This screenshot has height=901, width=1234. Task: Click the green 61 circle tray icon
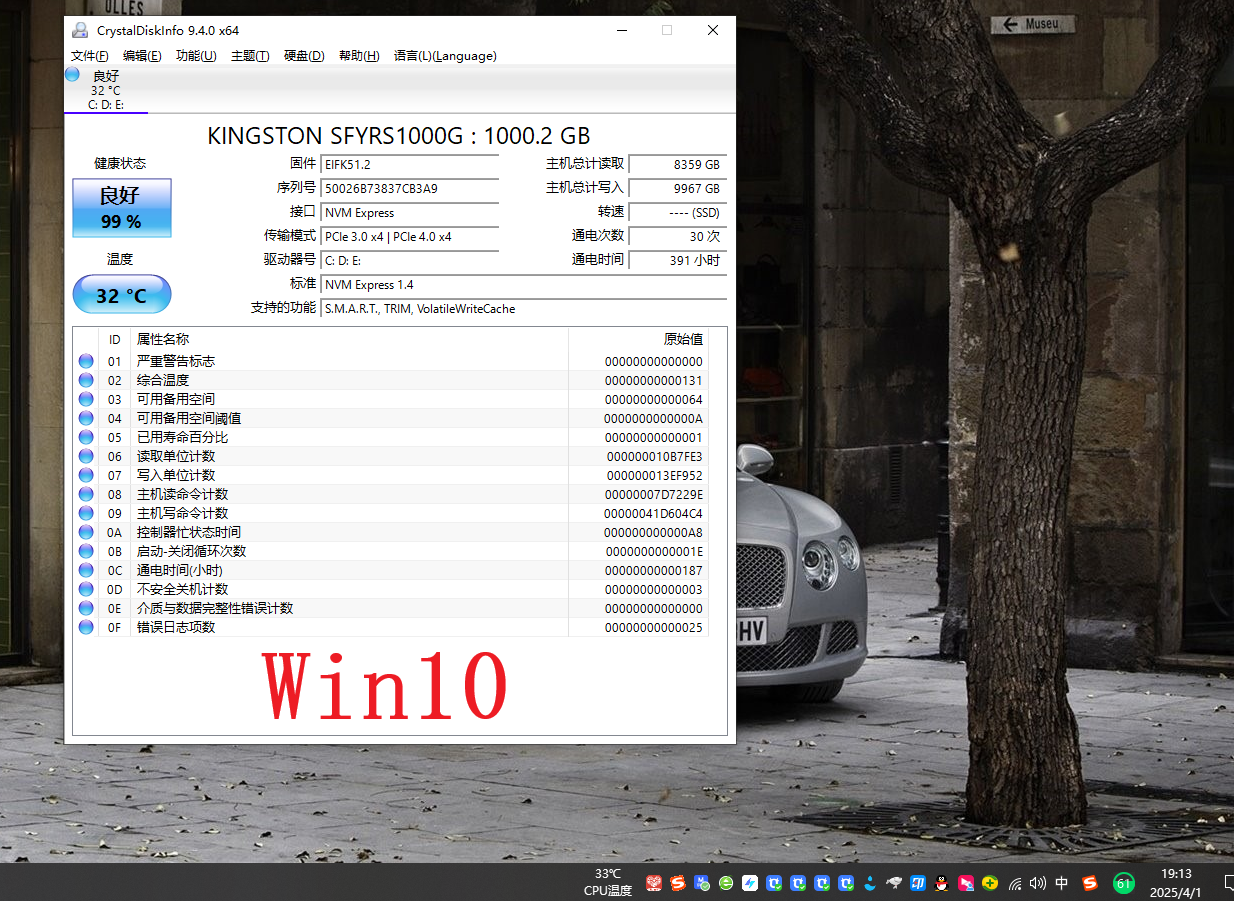pos(1124,883)
